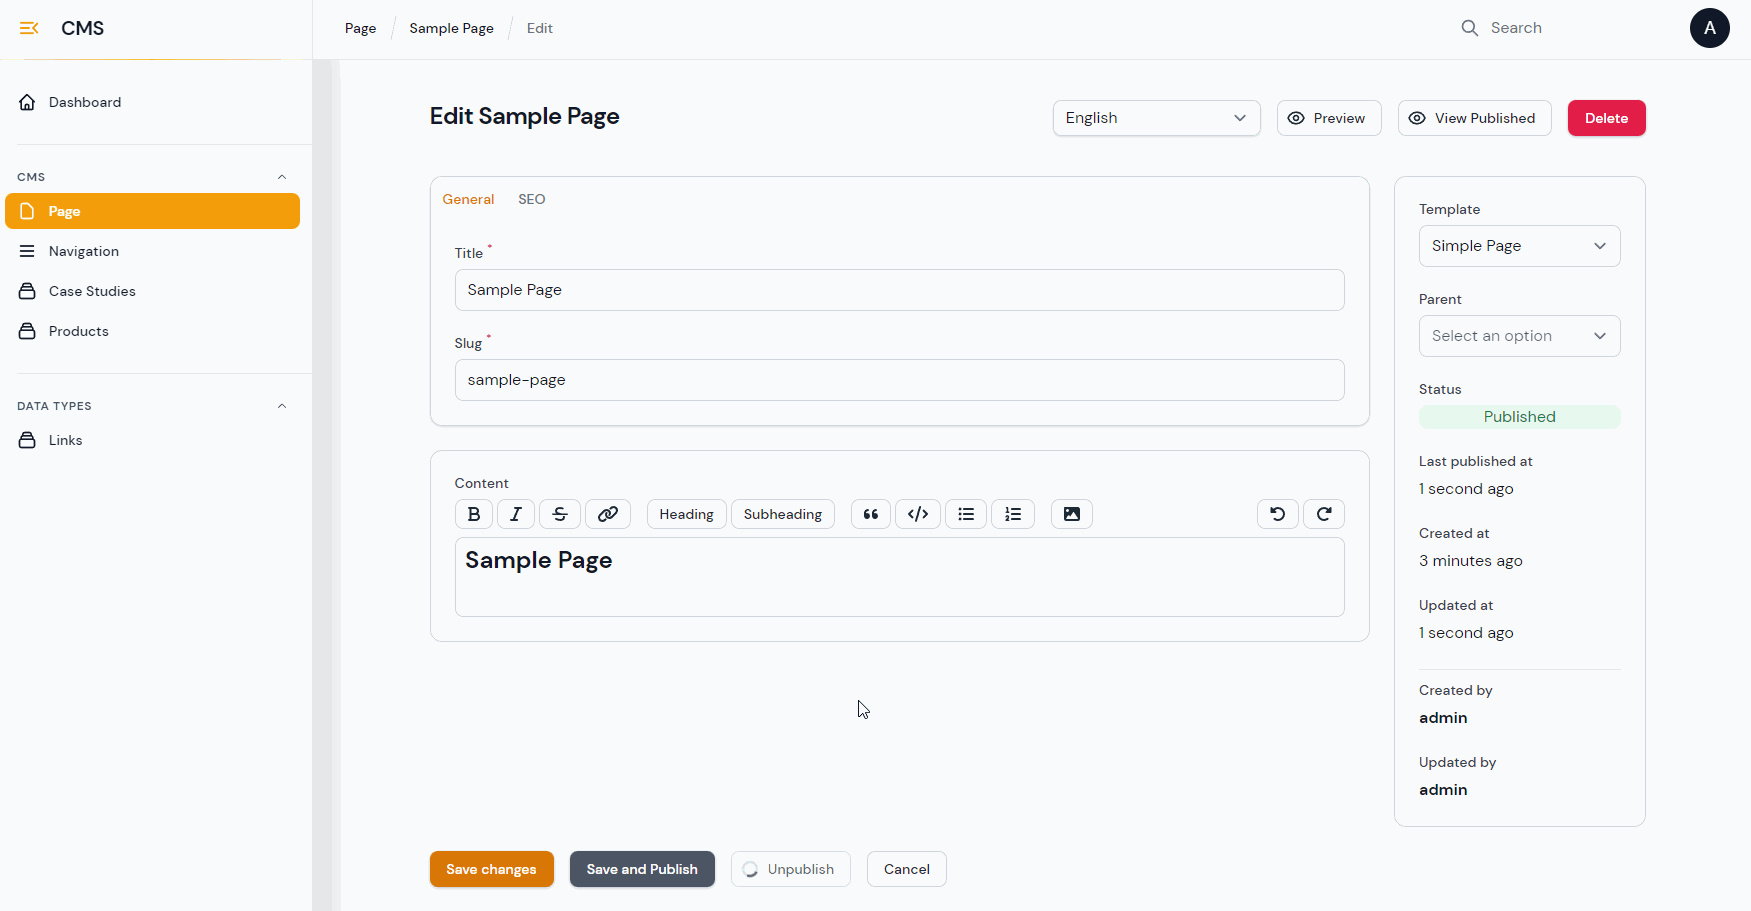Redo the last editor change

(x=1324, y=514)
